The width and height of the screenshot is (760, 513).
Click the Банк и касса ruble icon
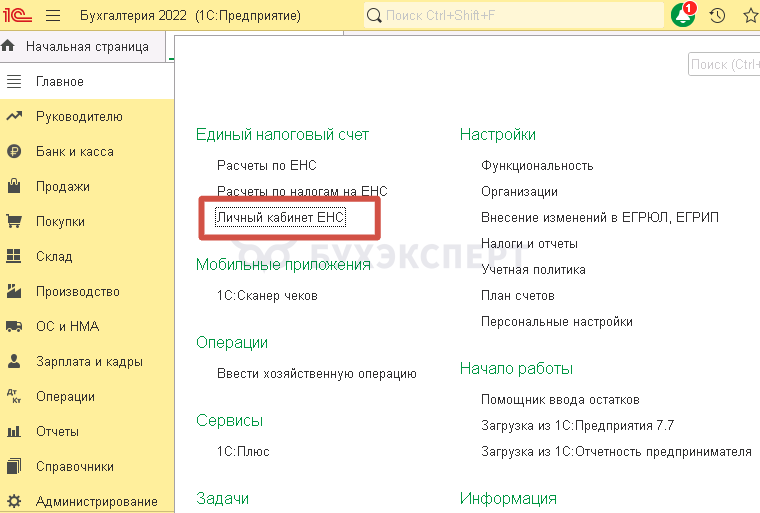tap(14, 151)
